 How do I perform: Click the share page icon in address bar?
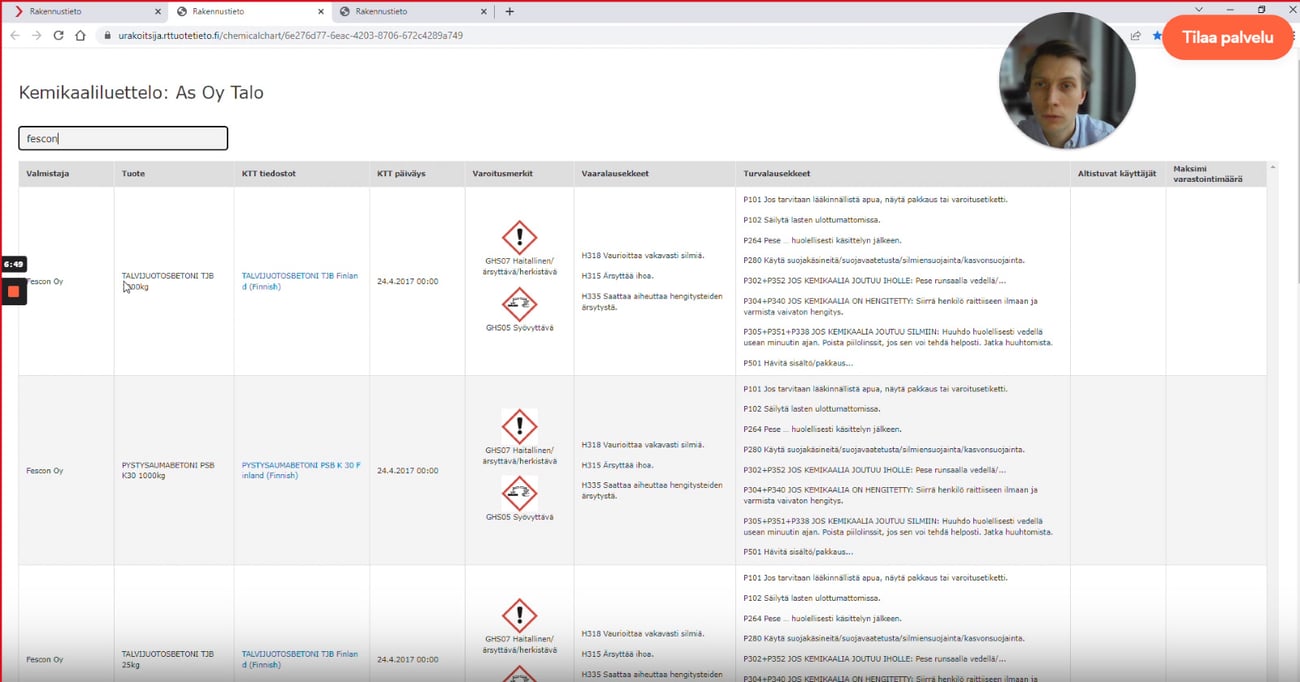(x=1136, y=35)
